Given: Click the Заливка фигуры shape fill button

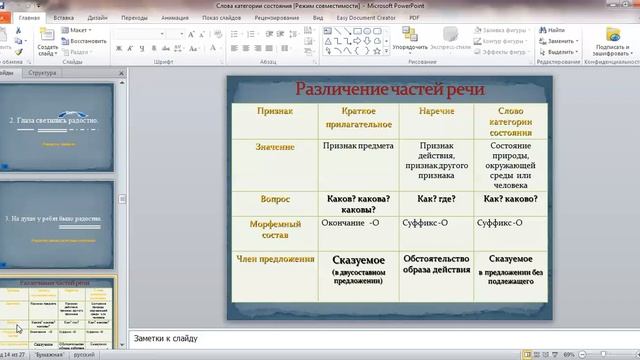Looking at the screenshot, I should [x=502, y=30].
